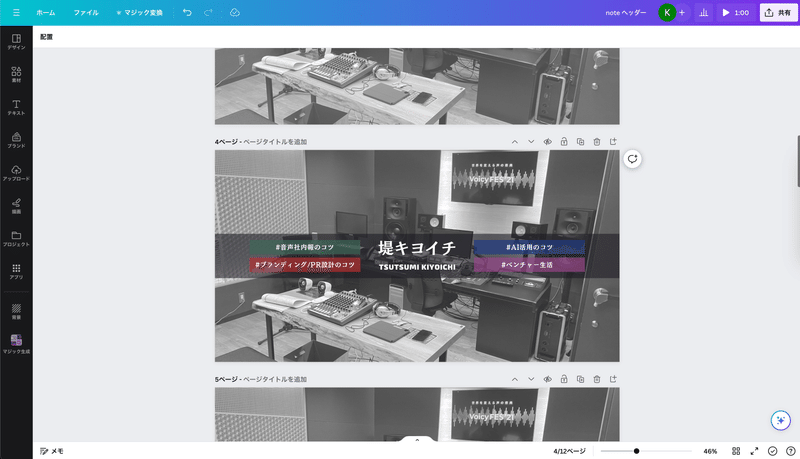Open the アップロード sidebar panel
800x459 pixels.
[x=16, y=173]
